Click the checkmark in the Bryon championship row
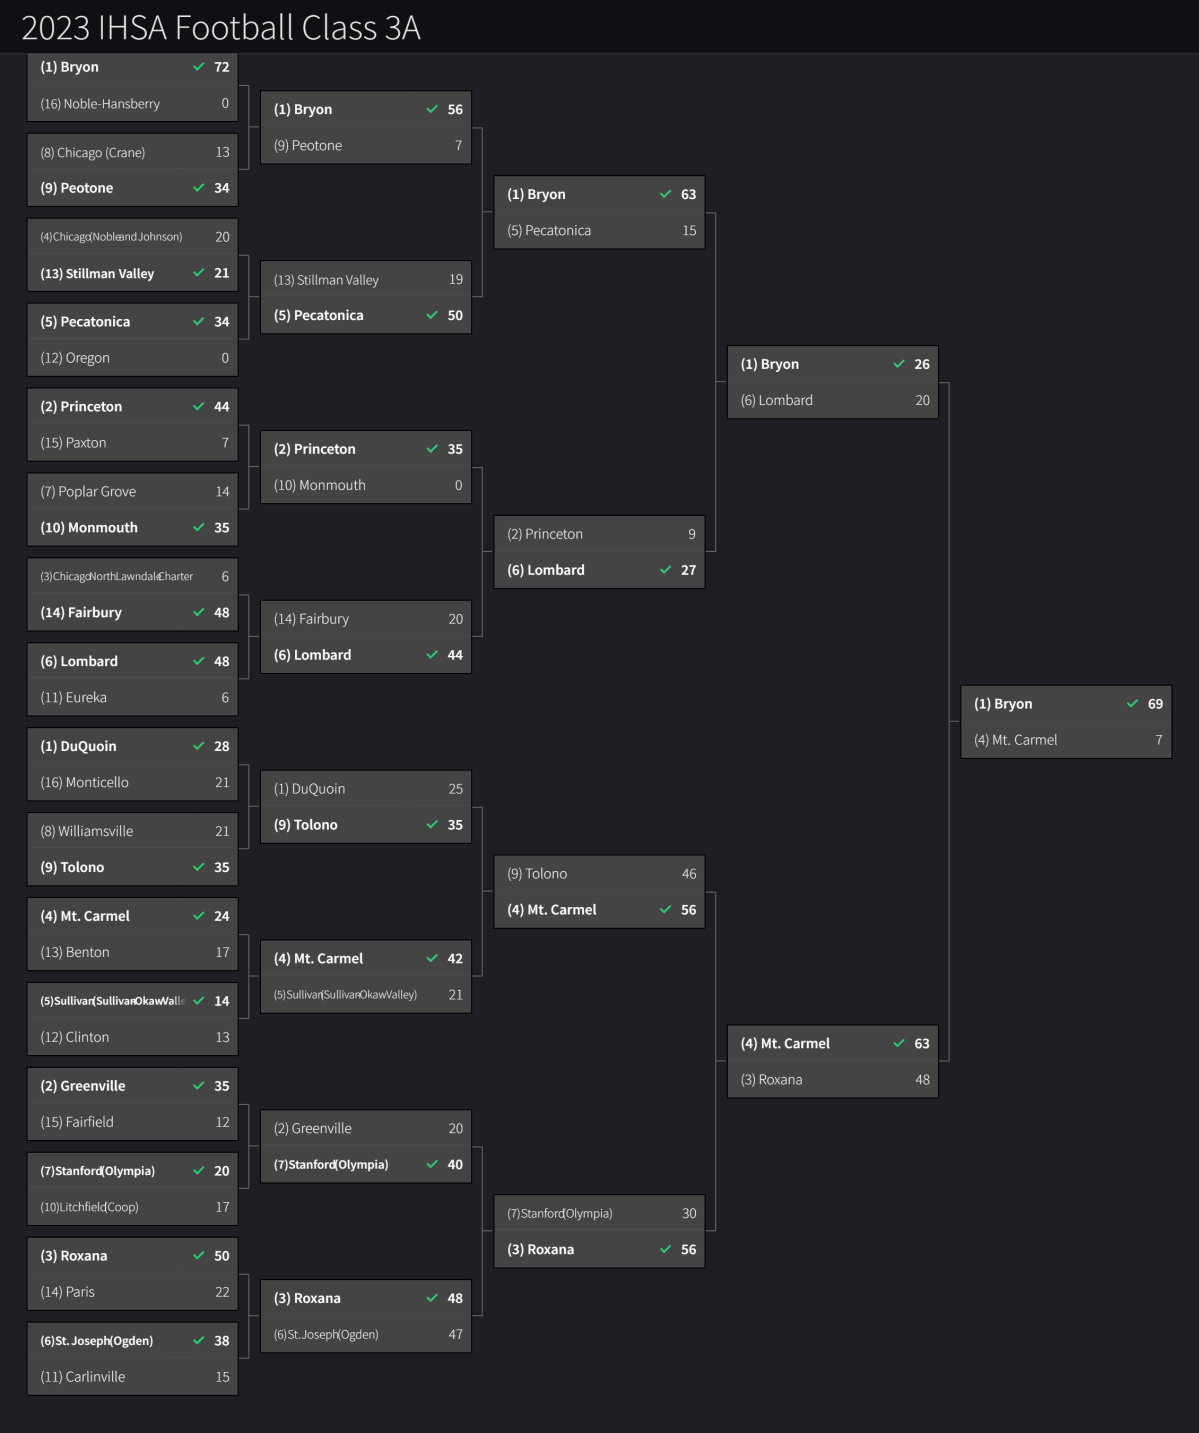 pyautogui.click(x=1133, y=704)
